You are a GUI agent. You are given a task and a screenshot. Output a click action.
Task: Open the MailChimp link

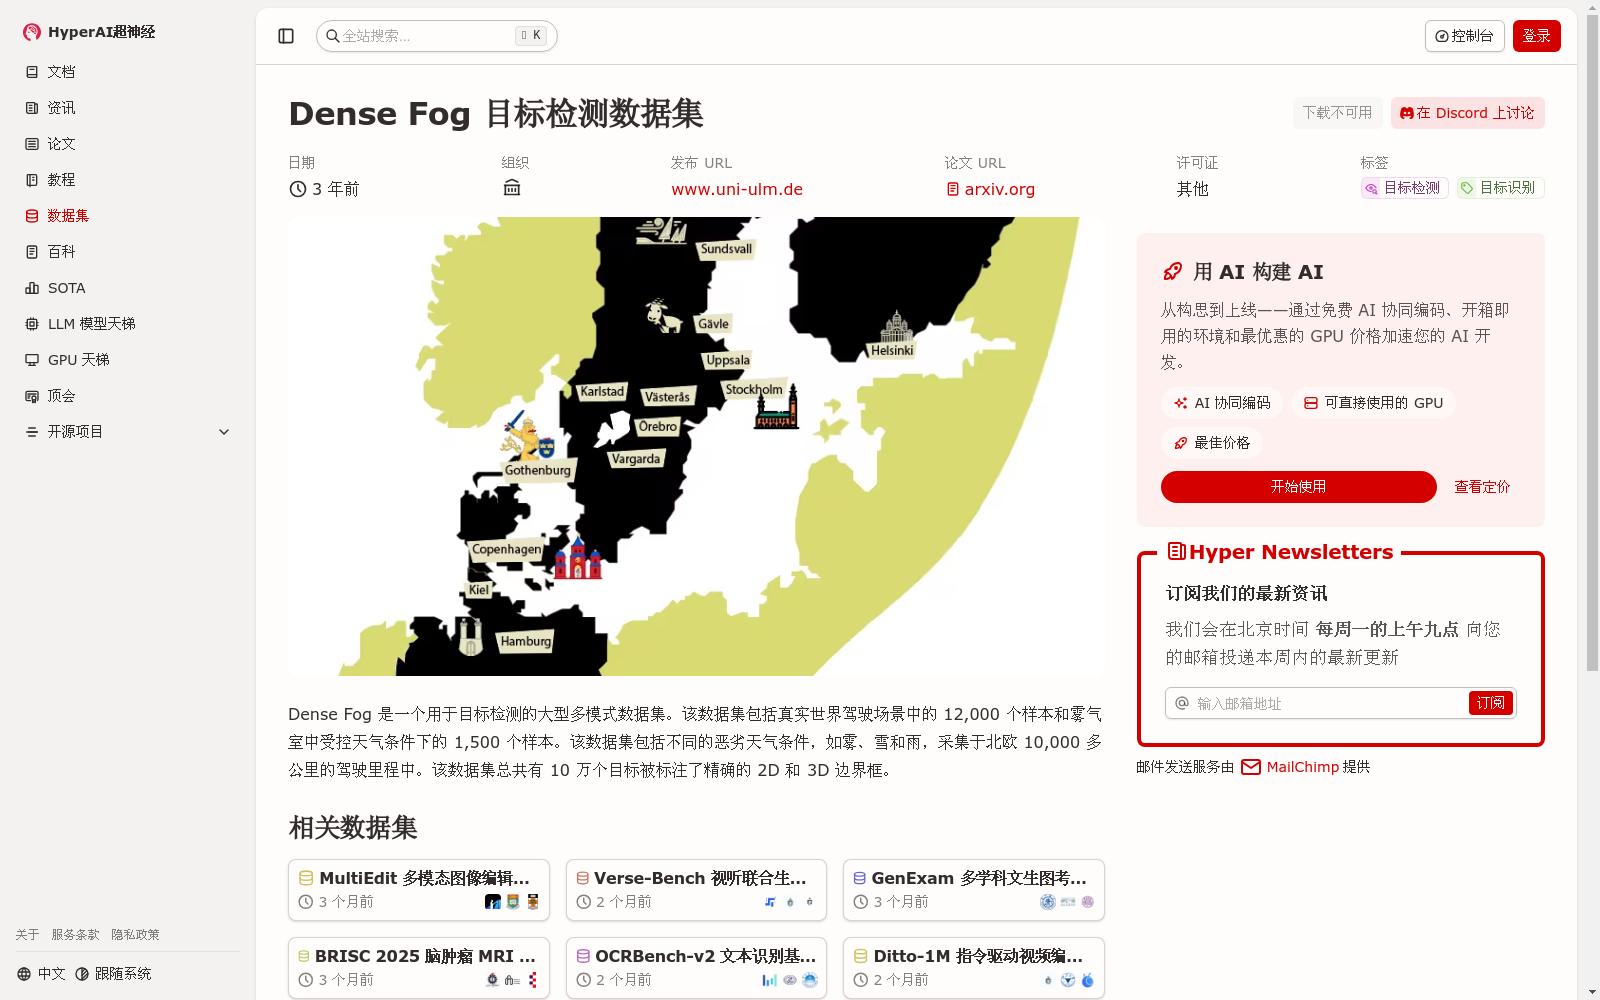click(1302, 767)
